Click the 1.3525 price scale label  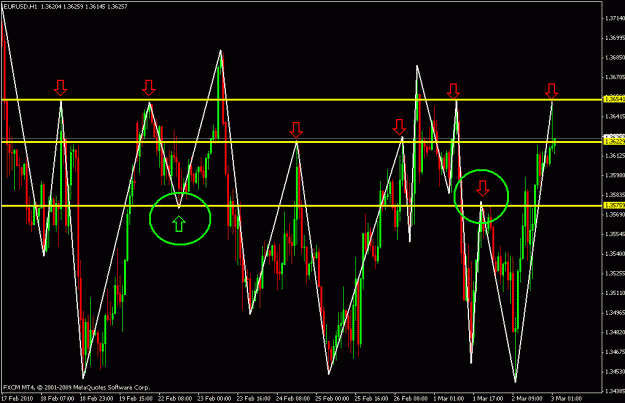click(x=615, y=273)
